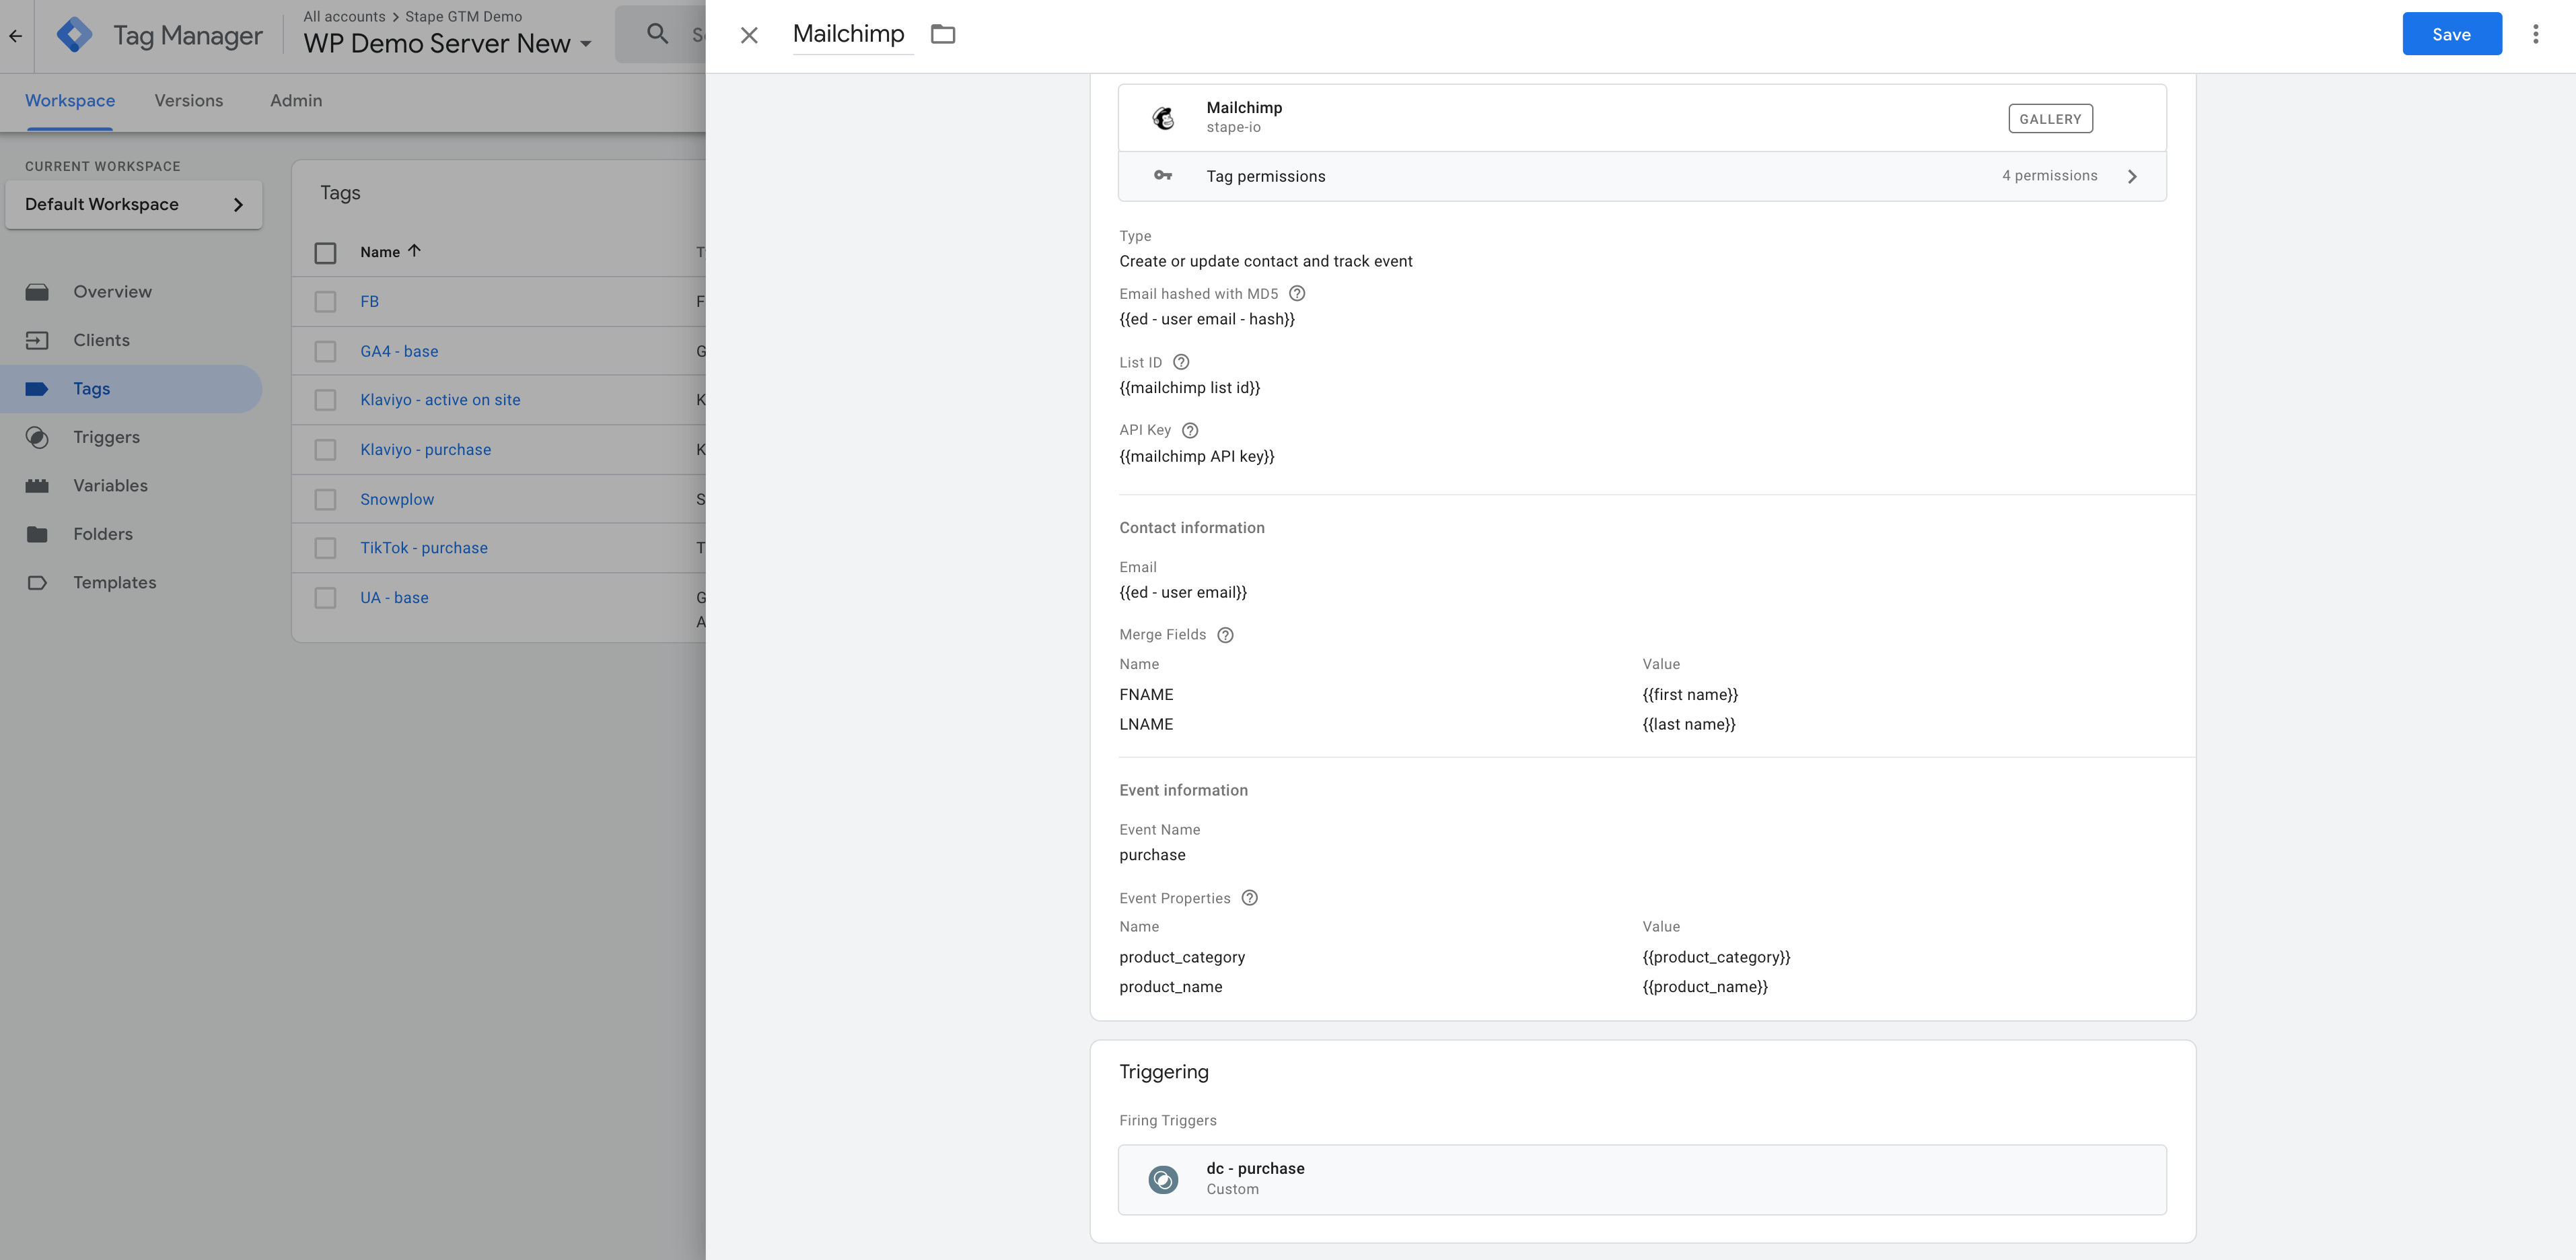
Task: Check the Klaviyo - purchase tag checkbox
Action: [x=325, y=450]
